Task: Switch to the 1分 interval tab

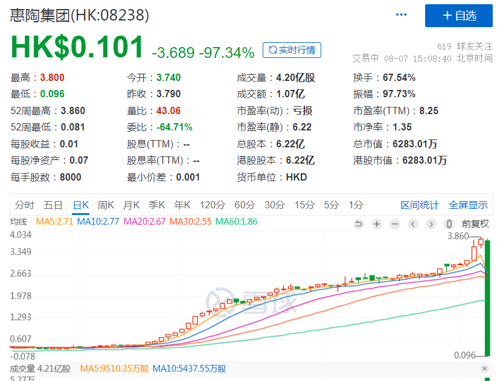Action: [356, 205]
